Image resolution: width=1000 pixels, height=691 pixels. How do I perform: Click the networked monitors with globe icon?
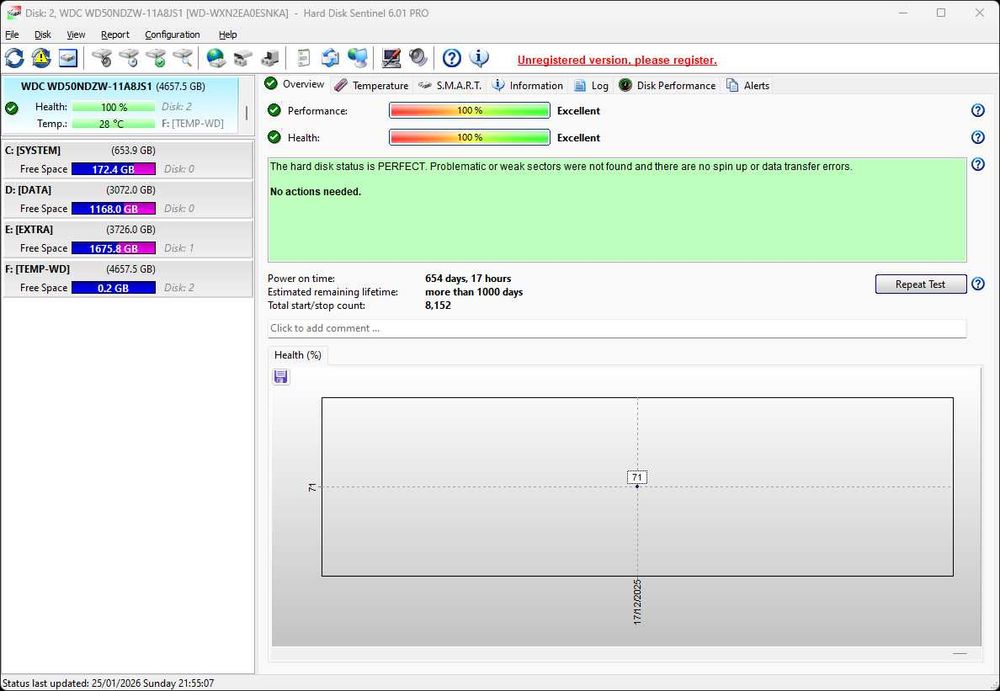(x=357, y=59)
